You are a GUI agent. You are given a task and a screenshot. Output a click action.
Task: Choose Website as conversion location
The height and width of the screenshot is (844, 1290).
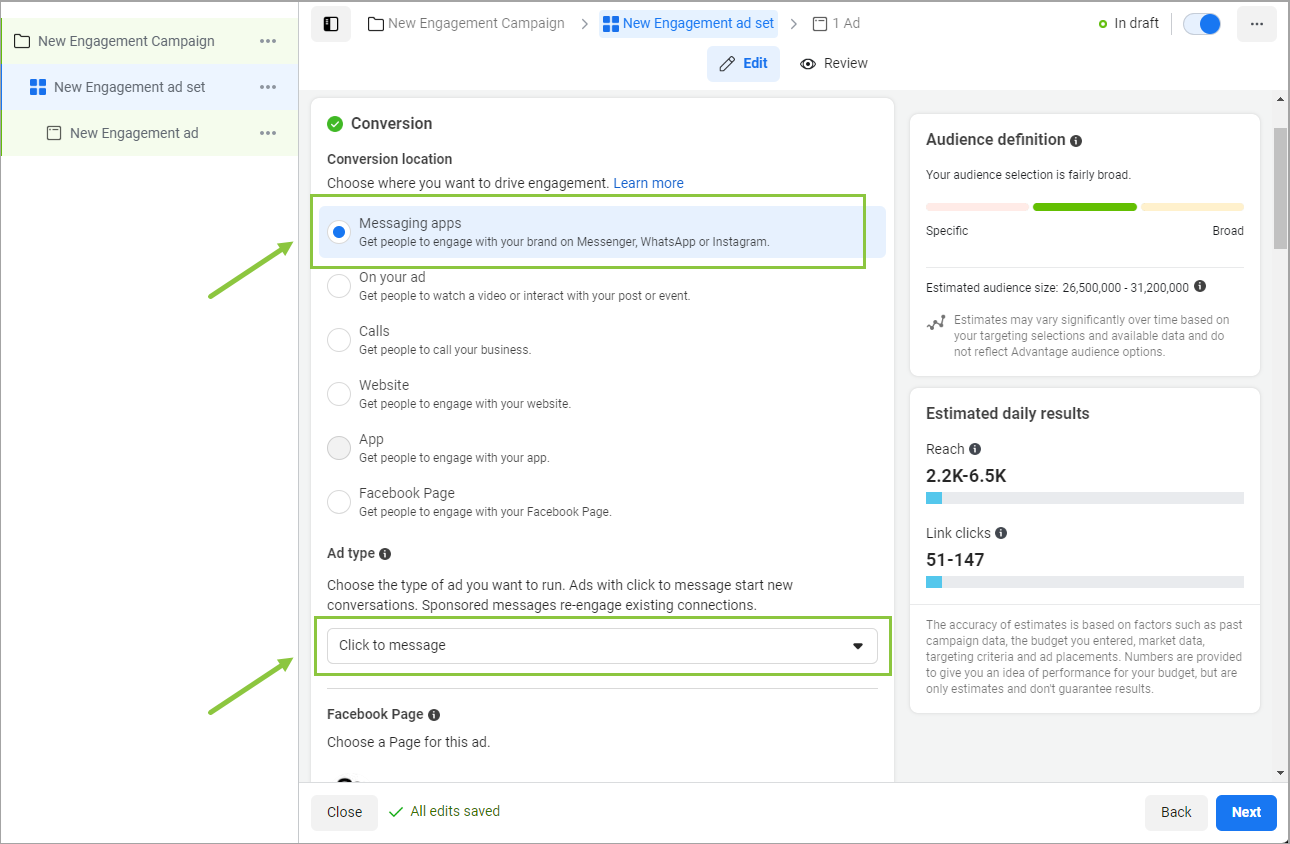339,394
